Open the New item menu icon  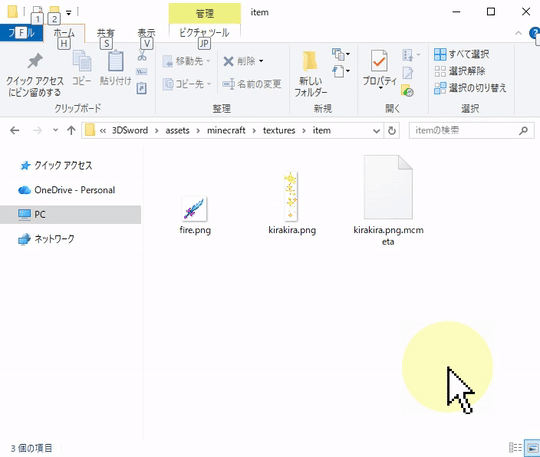coord(340,54)
